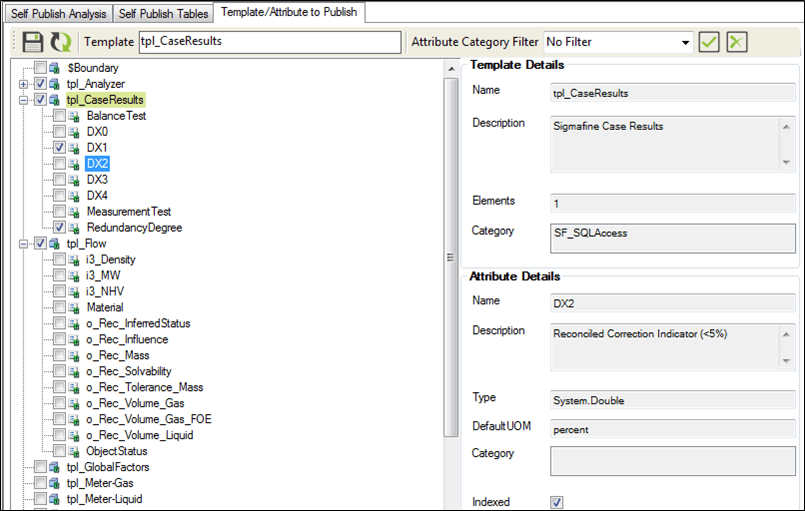The height and width of the screenshot is (511, 805).
Task: Uncheck the tpl_CaseResults checkbox
Action: [x=41, y=99]
